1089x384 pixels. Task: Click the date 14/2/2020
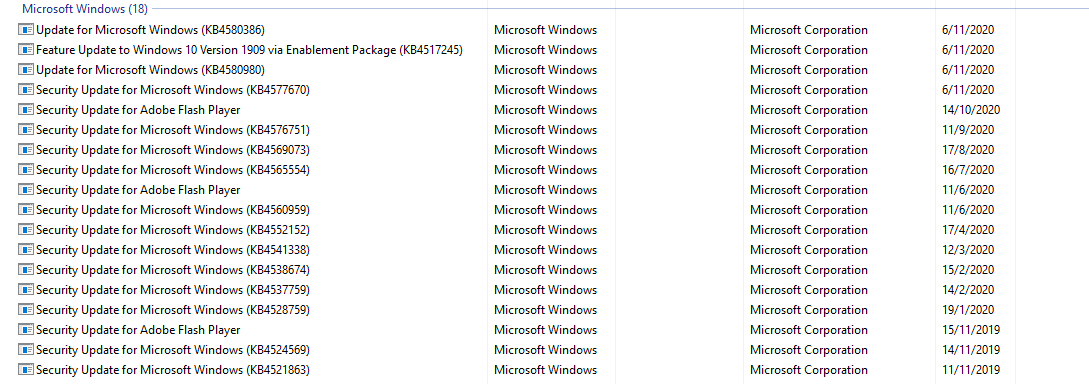pyautogui.click(x=968, y=290)
